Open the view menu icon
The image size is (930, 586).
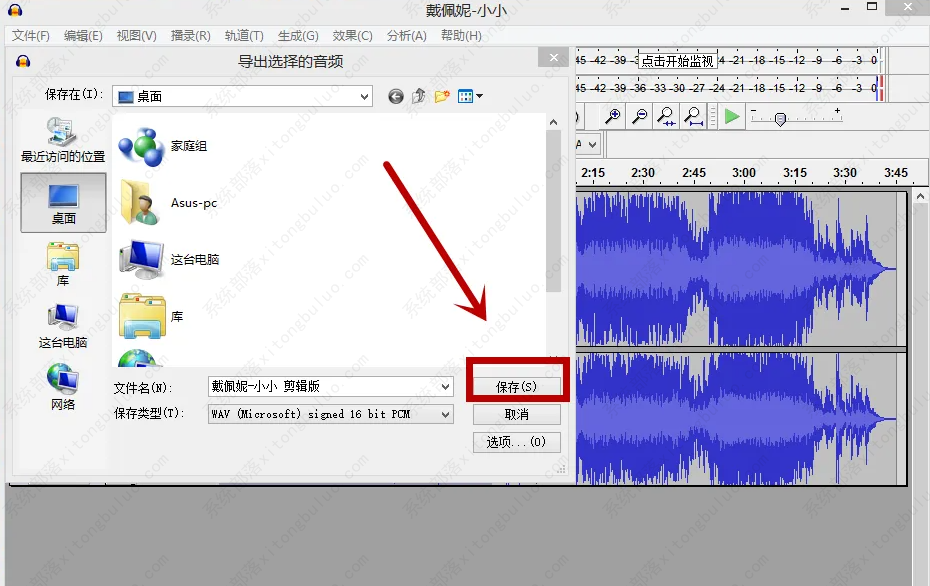click(470, 96)
